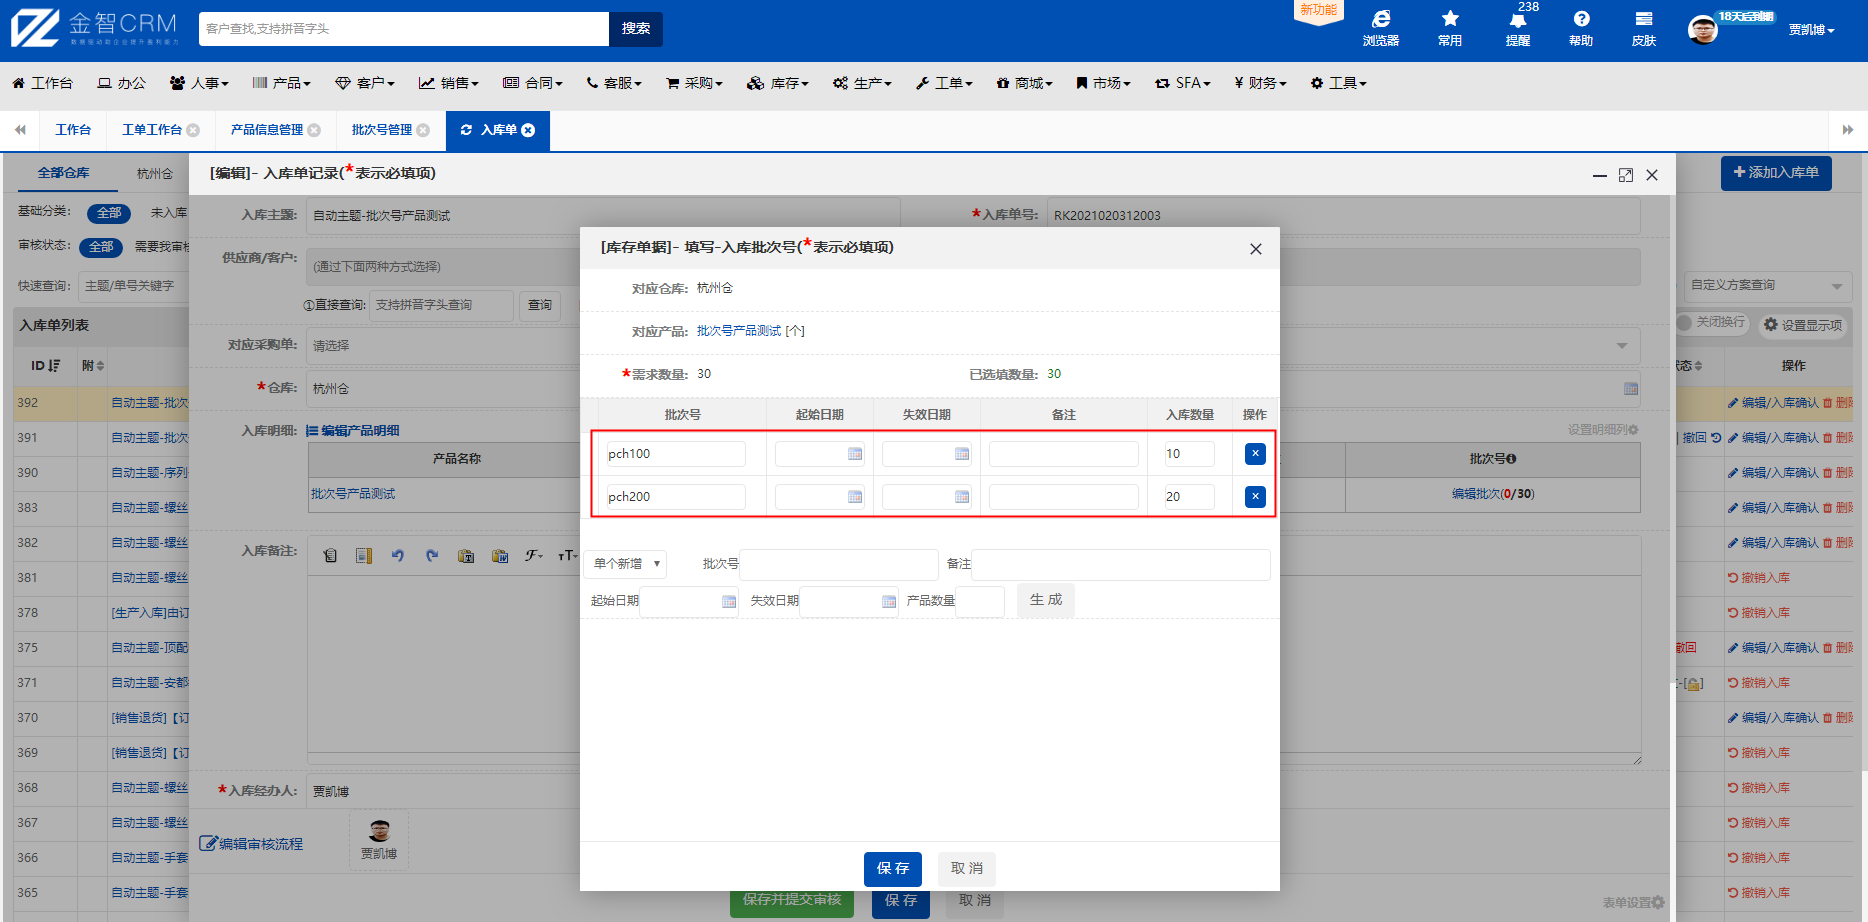Click the bottom 批次号 input field
The width and height of the screenshot is (1868, 922).
839,564
